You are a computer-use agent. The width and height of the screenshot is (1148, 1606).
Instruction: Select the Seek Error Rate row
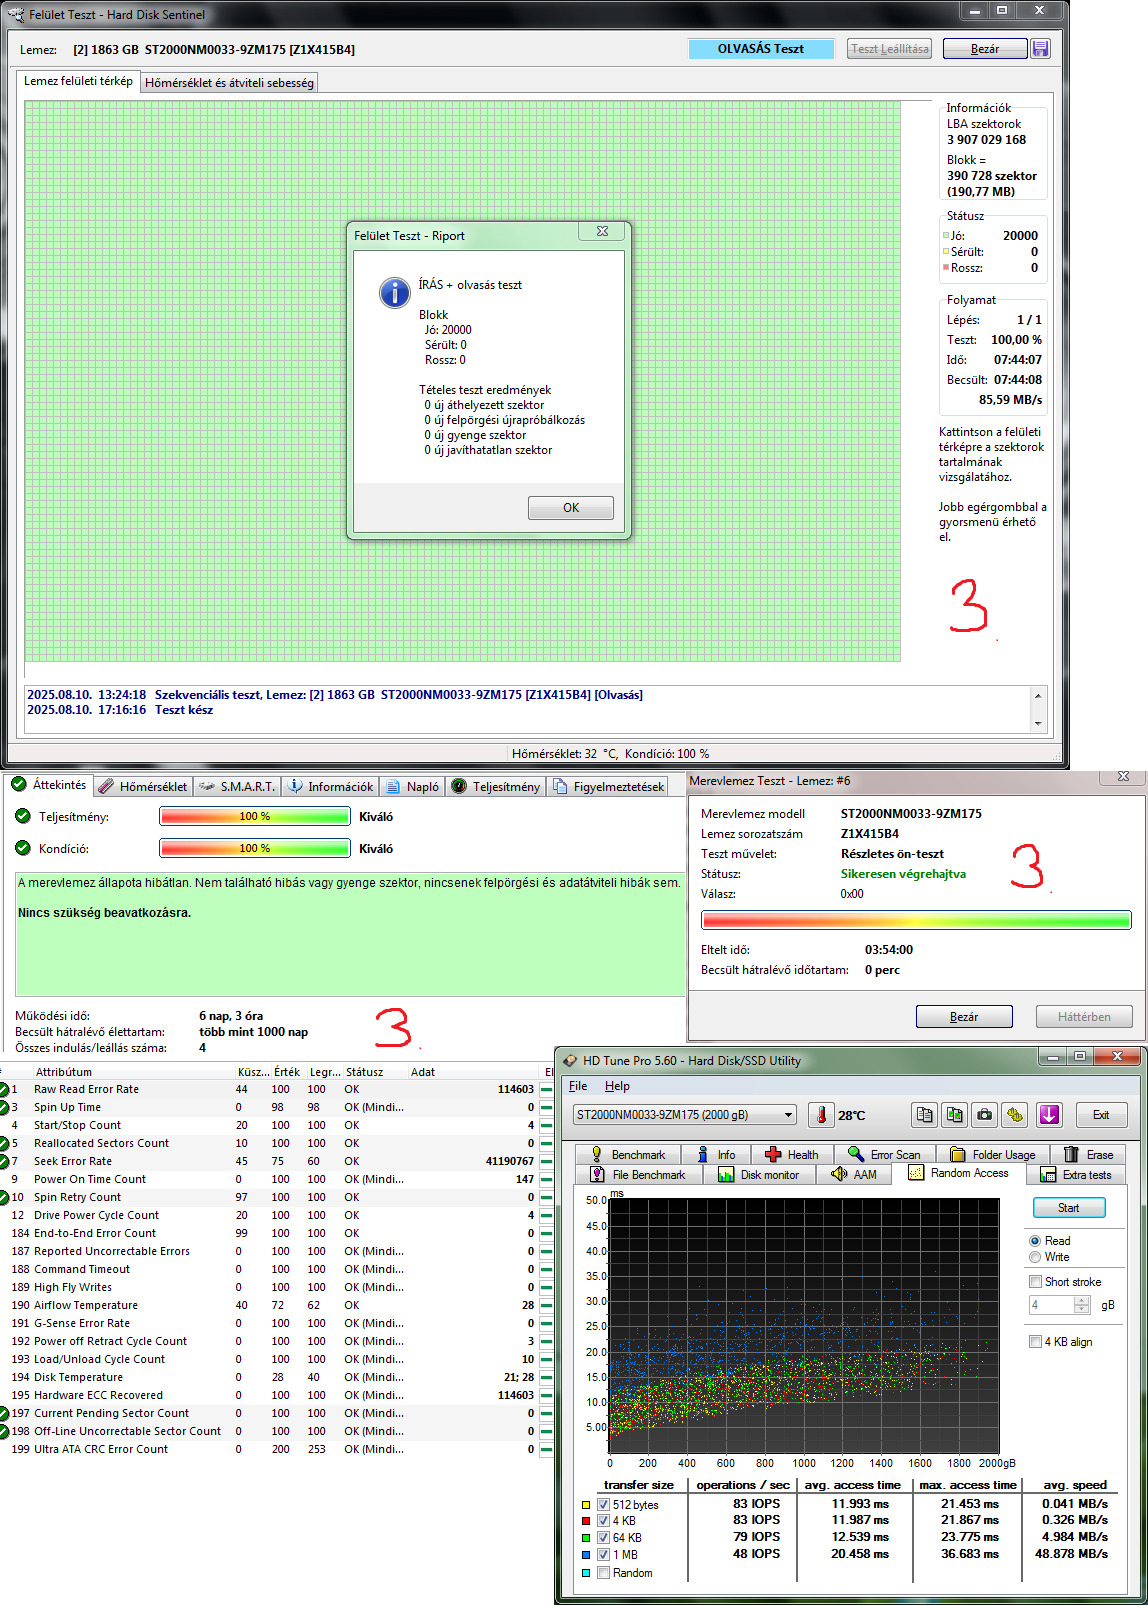(276, 1161)
